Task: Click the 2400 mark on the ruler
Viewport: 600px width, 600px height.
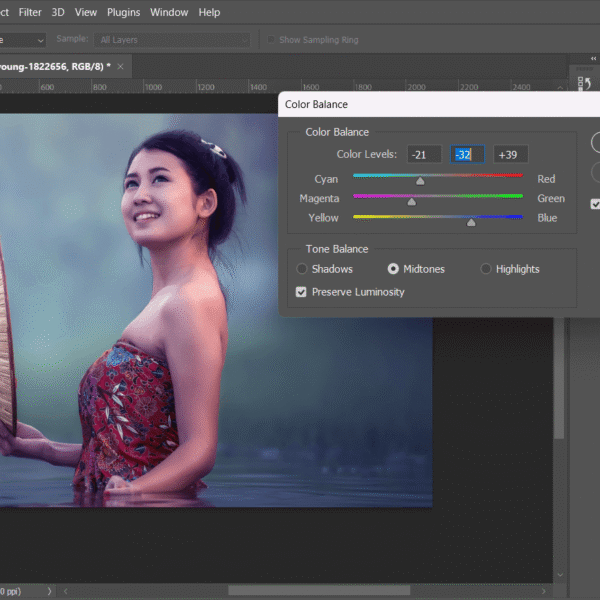Action: coord(522,87)
